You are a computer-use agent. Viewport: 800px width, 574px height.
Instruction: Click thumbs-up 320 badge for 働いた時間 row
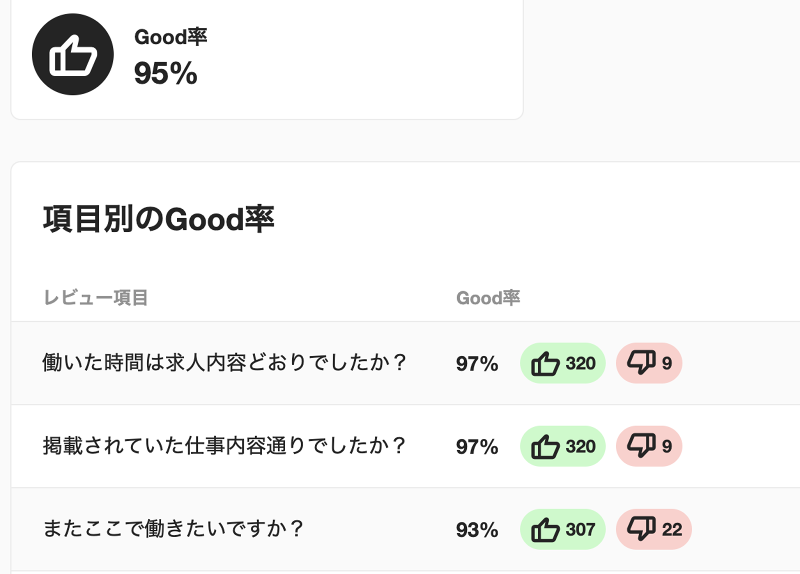pos(562,363)
